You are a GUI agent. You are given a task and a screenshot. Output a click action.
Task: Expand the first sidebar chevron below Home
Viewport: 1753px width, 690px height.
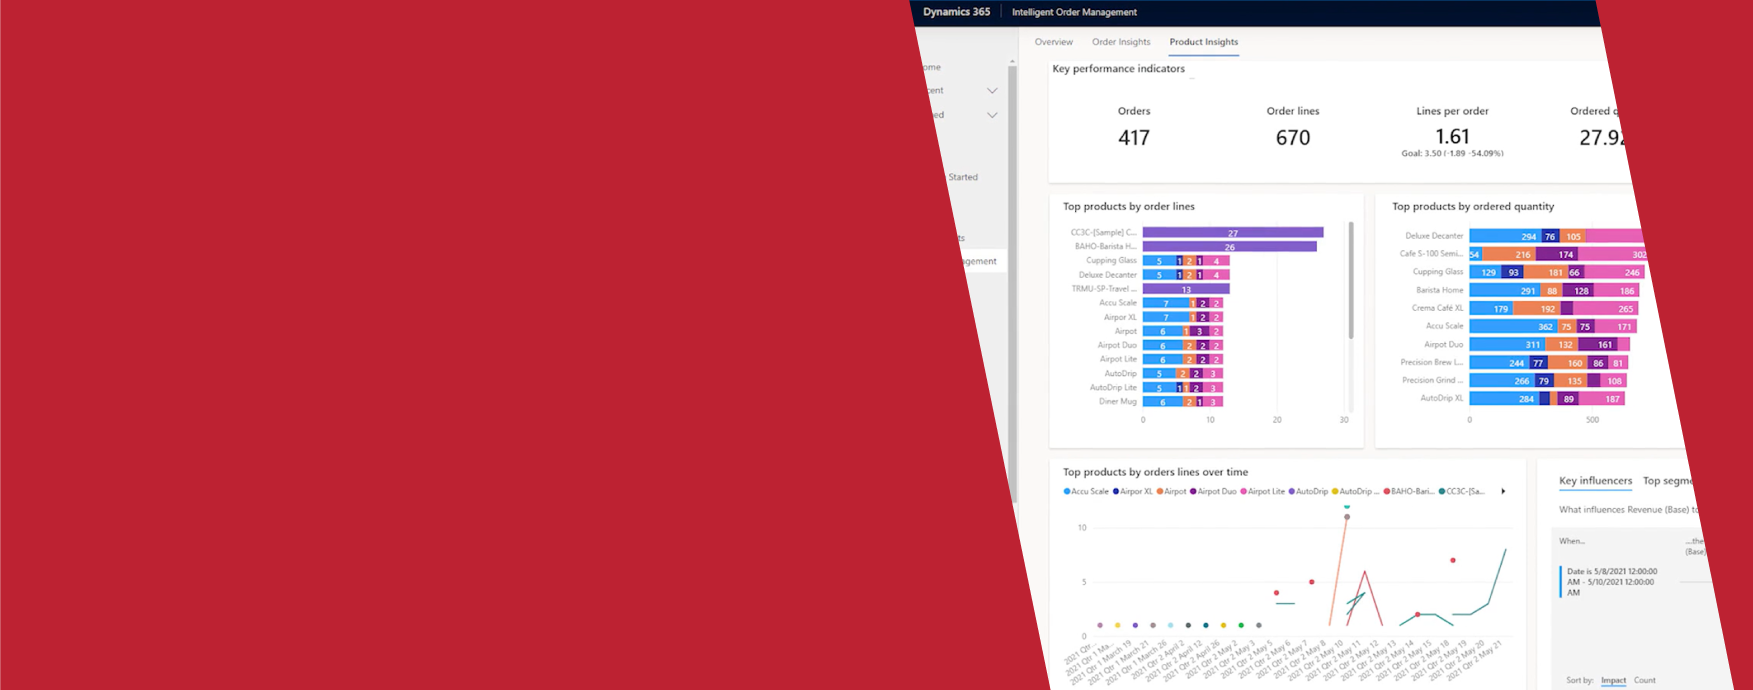pos(992,91)
